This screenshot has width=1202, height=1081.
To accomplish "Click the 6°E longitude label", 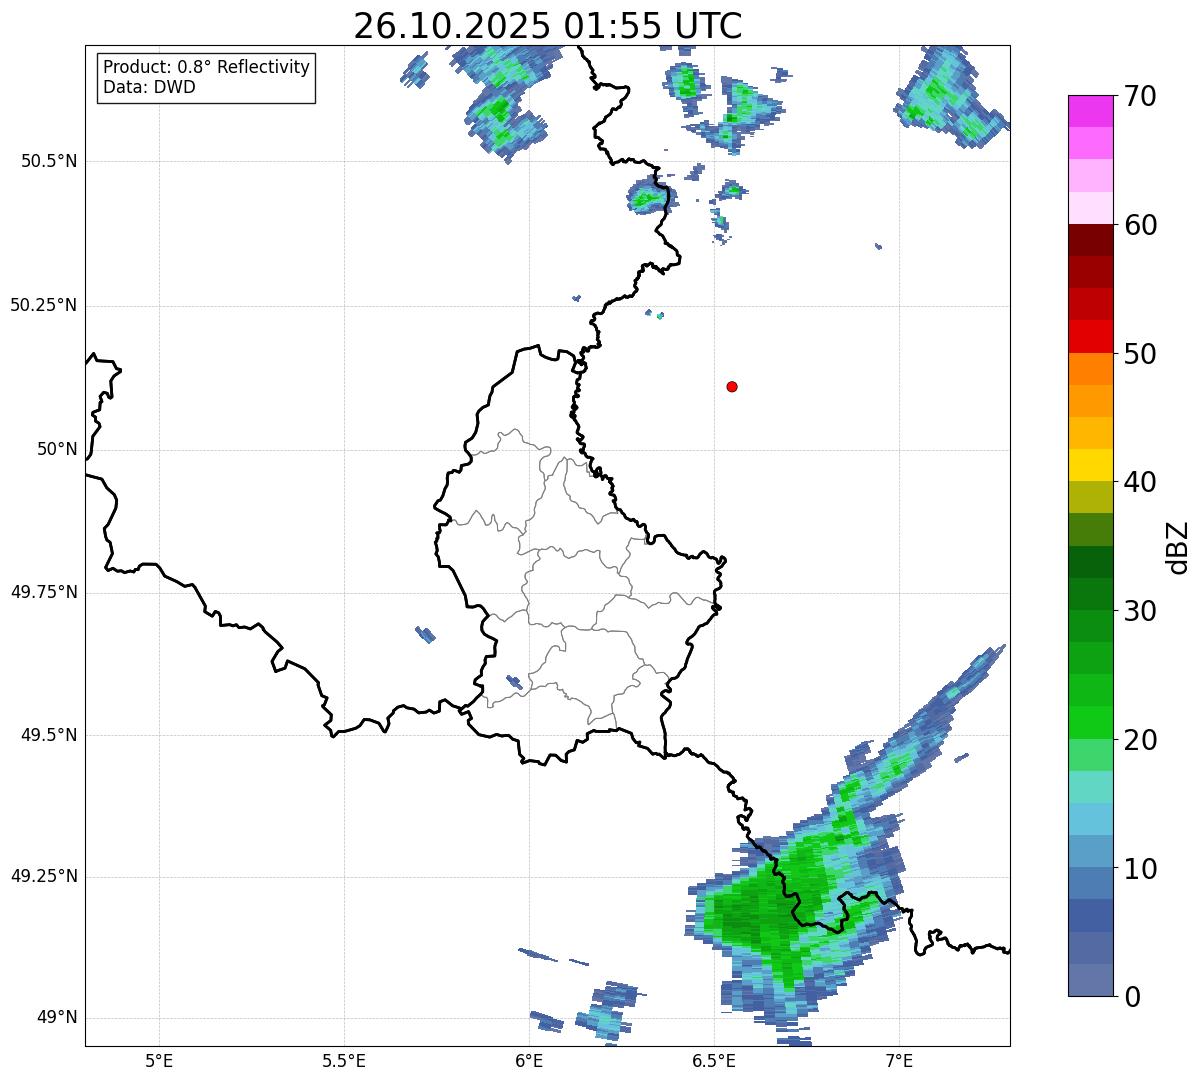I will tap(529, 1061).
